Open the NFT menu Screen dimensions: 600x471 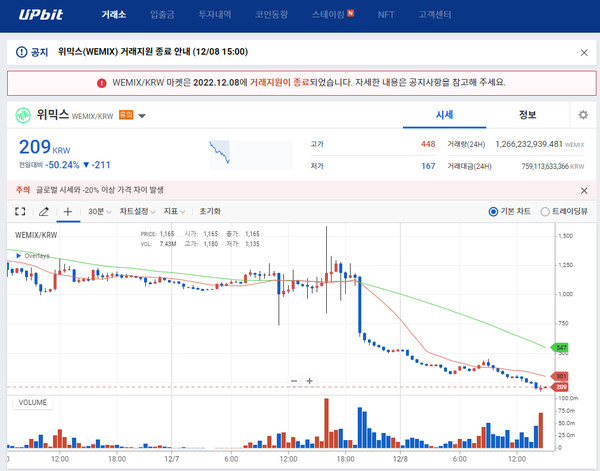click(x=386, y=15)
